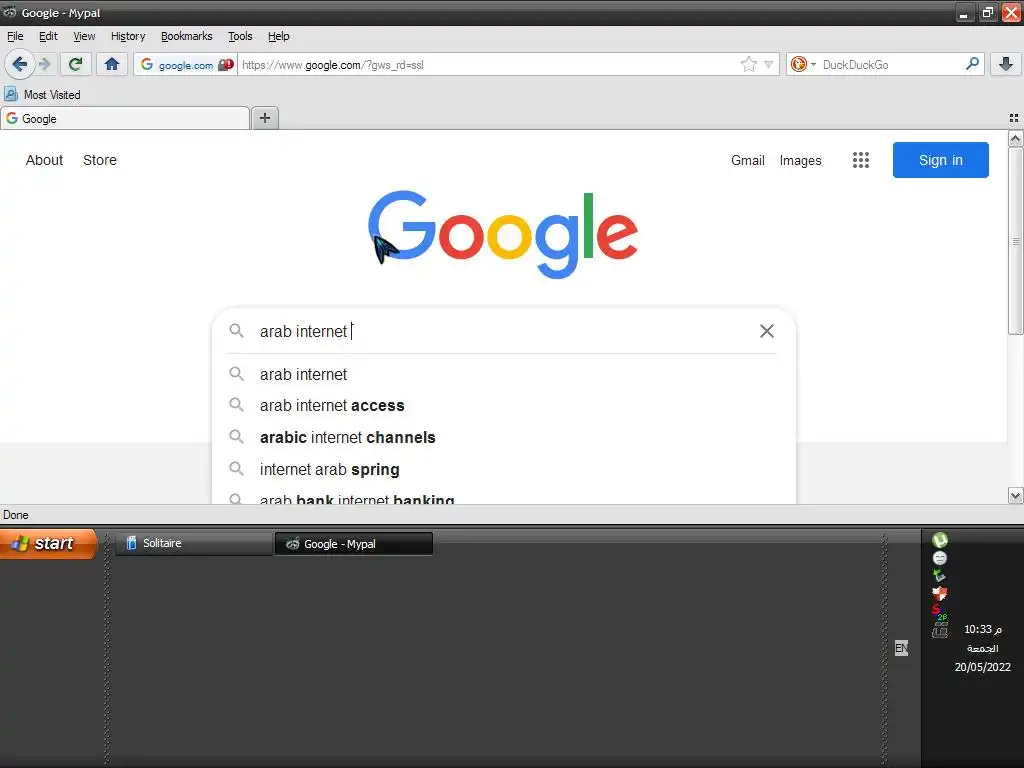Switch to Solitaire in the taskbar

[193, 543]
